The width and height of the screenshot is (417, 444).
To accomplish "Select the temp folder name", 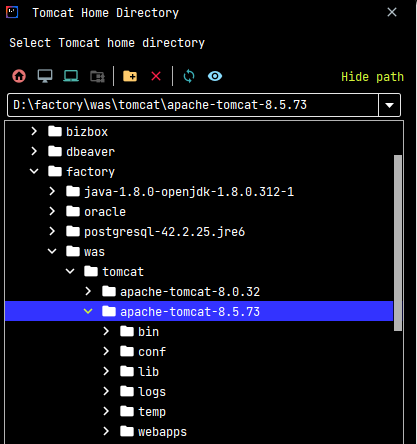I will pos(152,412).
